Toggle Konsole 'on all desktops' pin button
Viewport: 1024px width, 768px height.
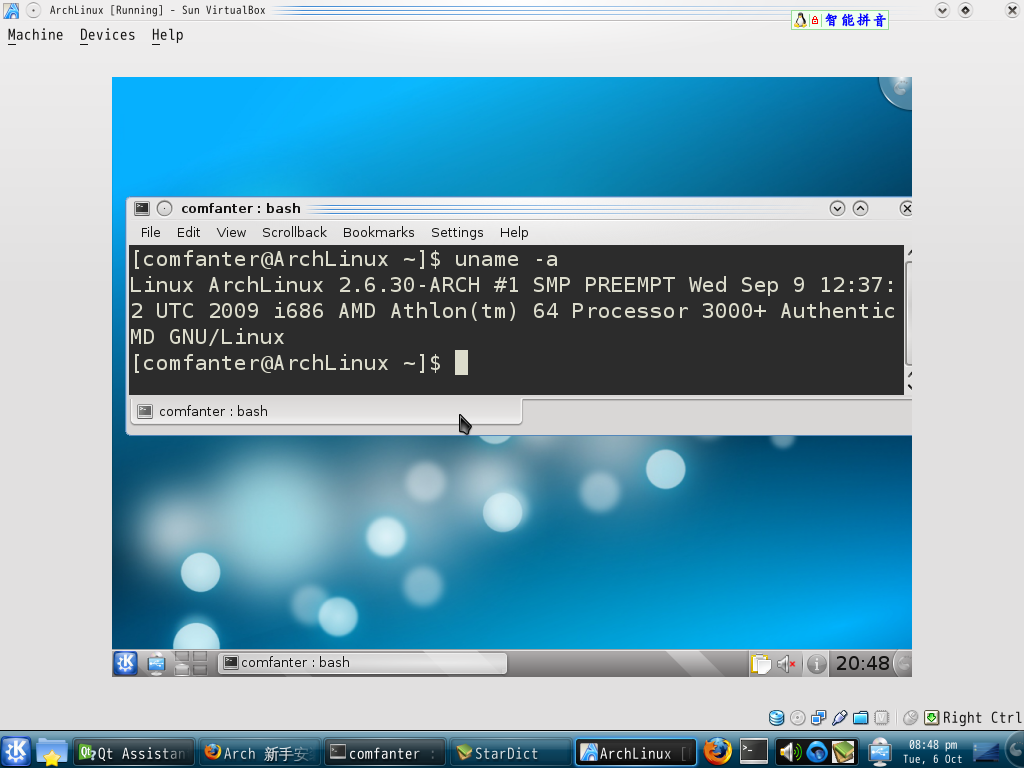165,208
